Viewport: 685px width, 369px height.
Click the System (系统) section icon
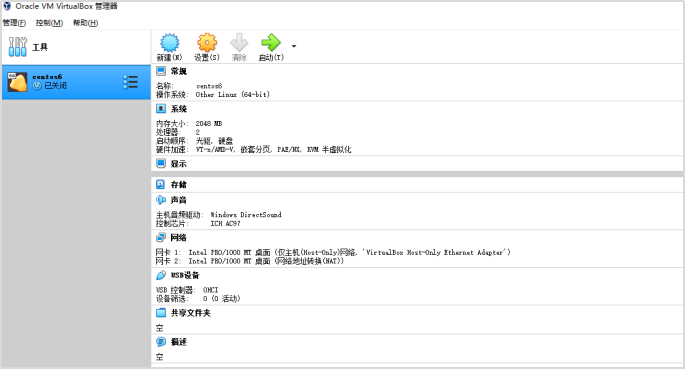161,108
